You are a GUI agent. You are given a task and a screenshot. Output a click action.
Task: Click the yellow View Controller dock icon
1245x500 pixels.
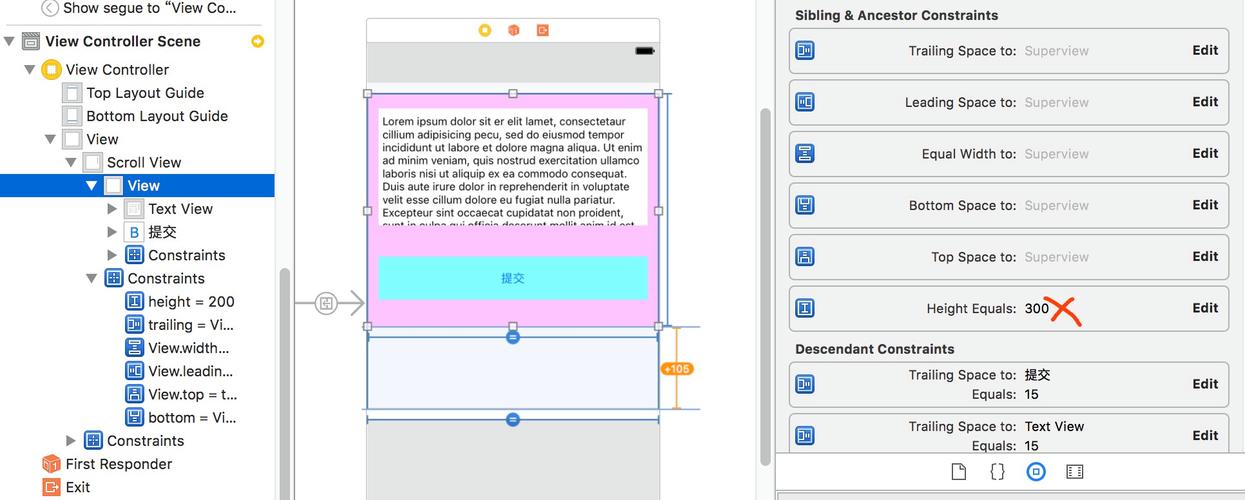pos(484,30)
